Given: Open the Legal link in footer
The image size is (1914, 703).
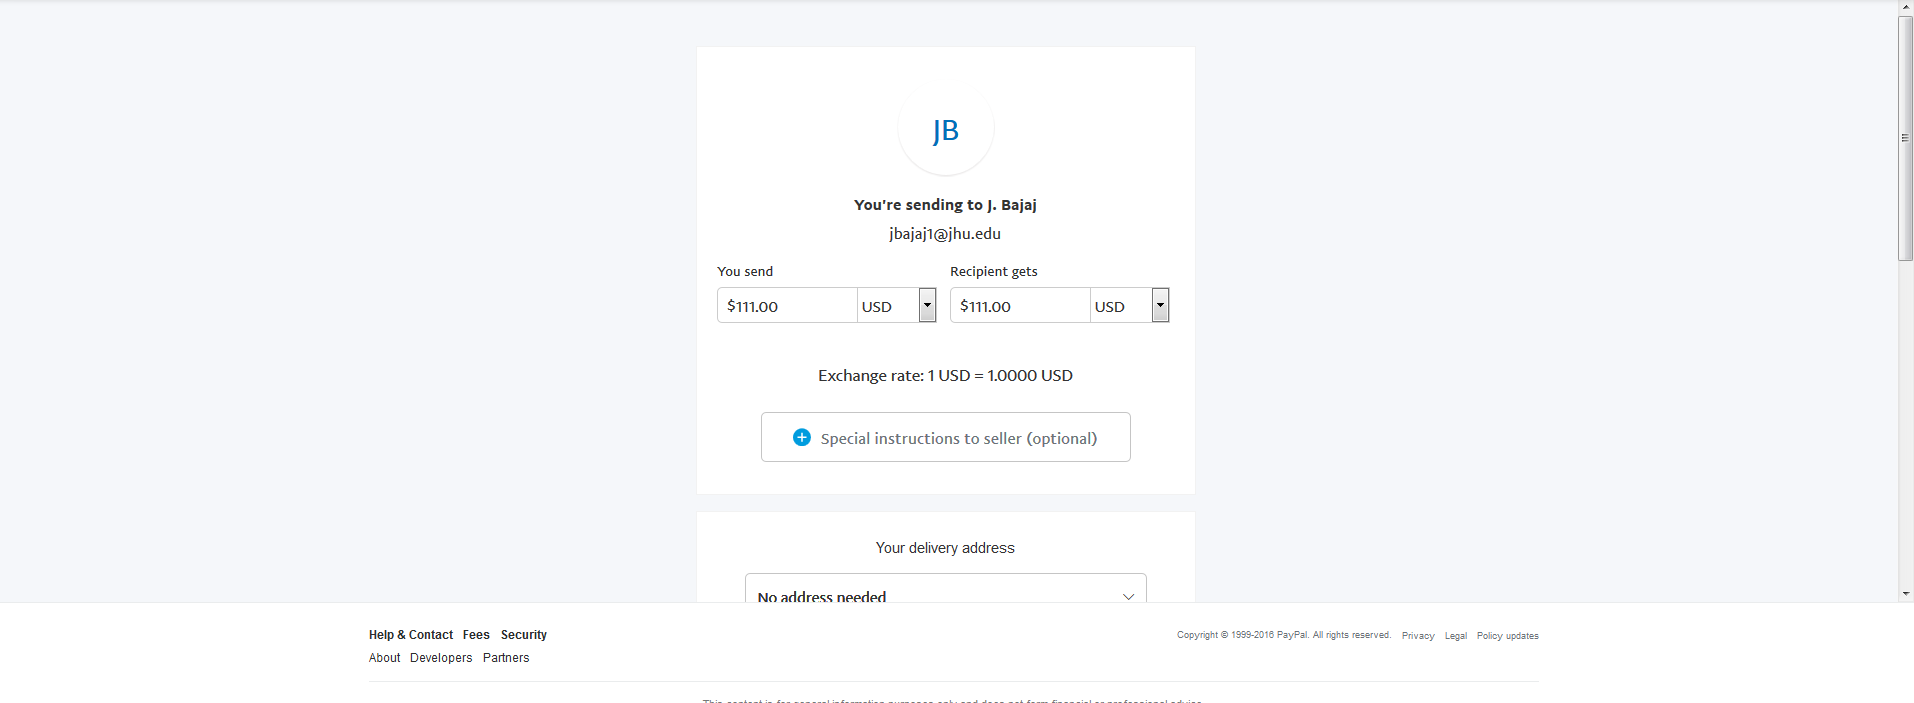Looking at the screenshot, I should coord(1455,636).
